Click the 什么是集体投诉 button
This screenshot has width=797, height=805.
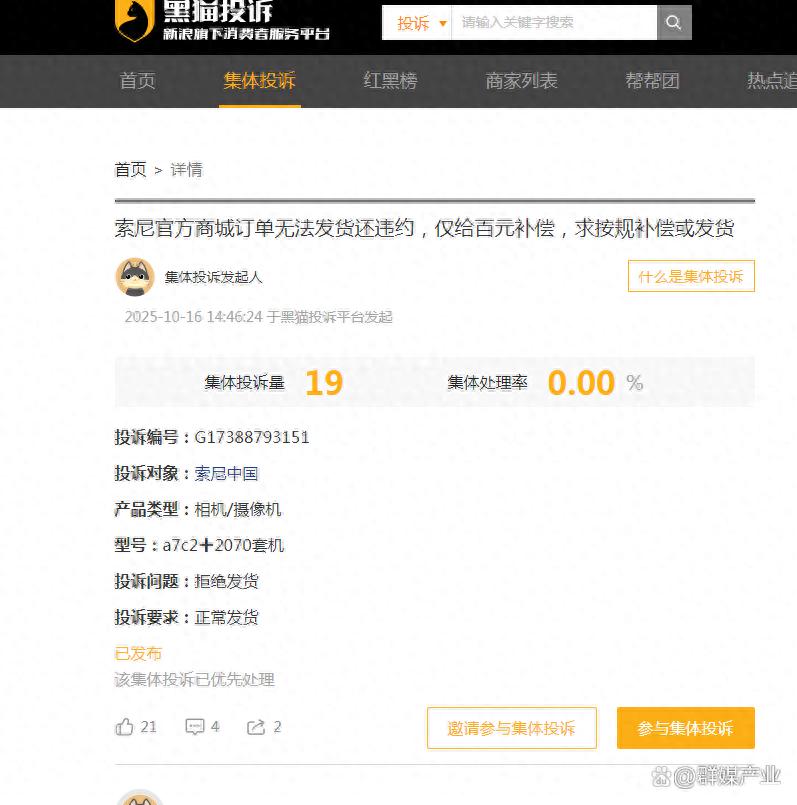pyautogui.click(x=691, y=276)
